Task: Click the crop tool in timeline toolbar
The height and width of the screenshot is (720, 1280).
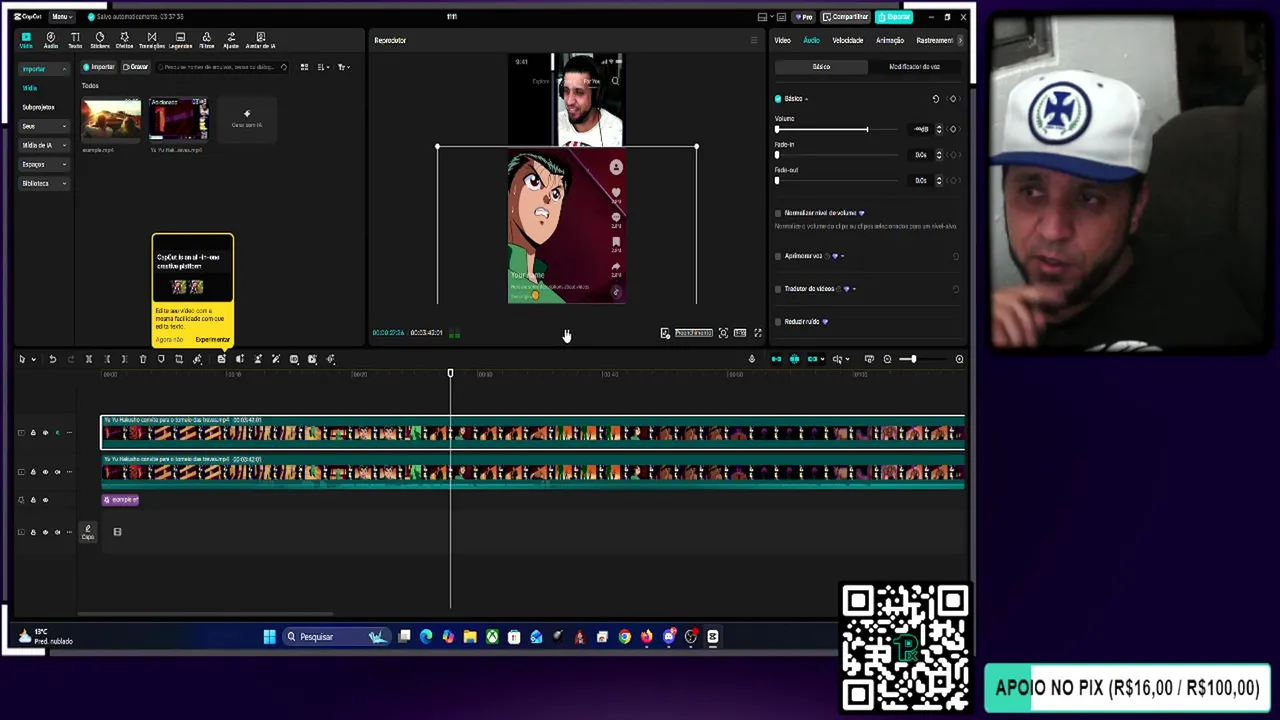Action: [178, 359]
